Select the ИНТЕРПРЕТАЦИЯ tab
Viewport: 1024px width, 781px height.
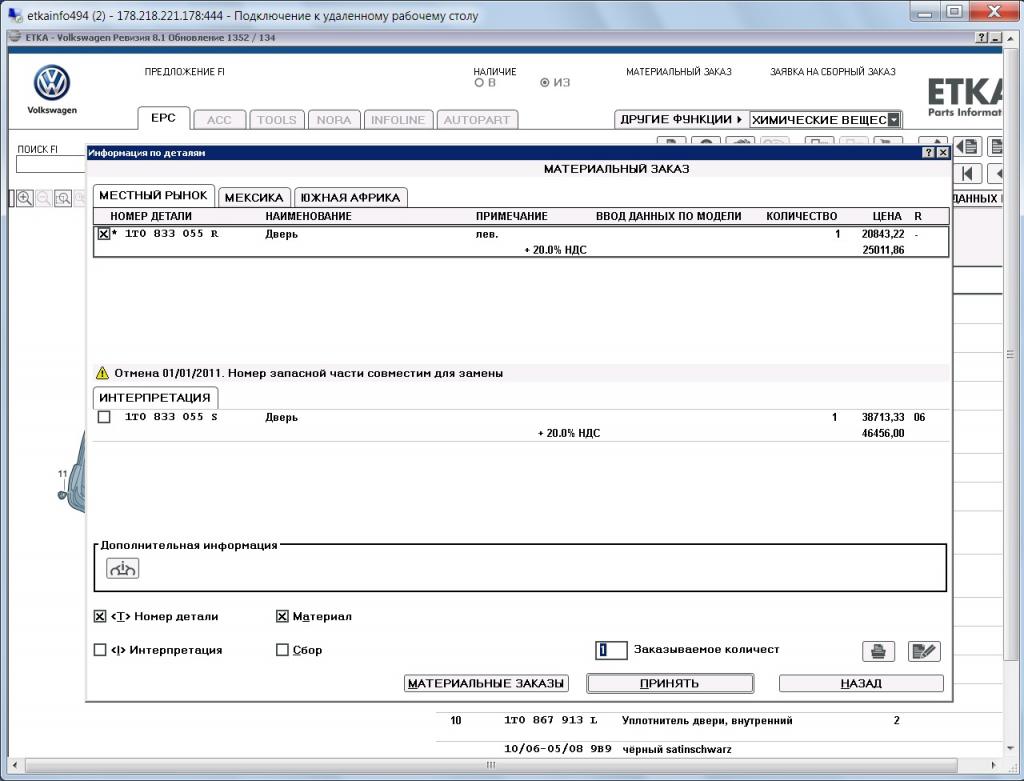coord(155,398)
